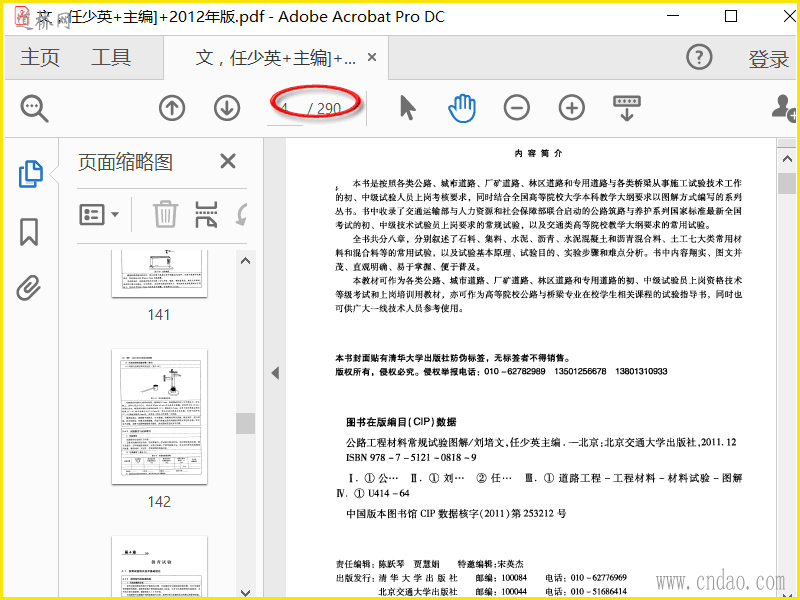Screen dimensions: 800x600
Task: Close the 页面缩略图 panel
Action: click(228, 161)
